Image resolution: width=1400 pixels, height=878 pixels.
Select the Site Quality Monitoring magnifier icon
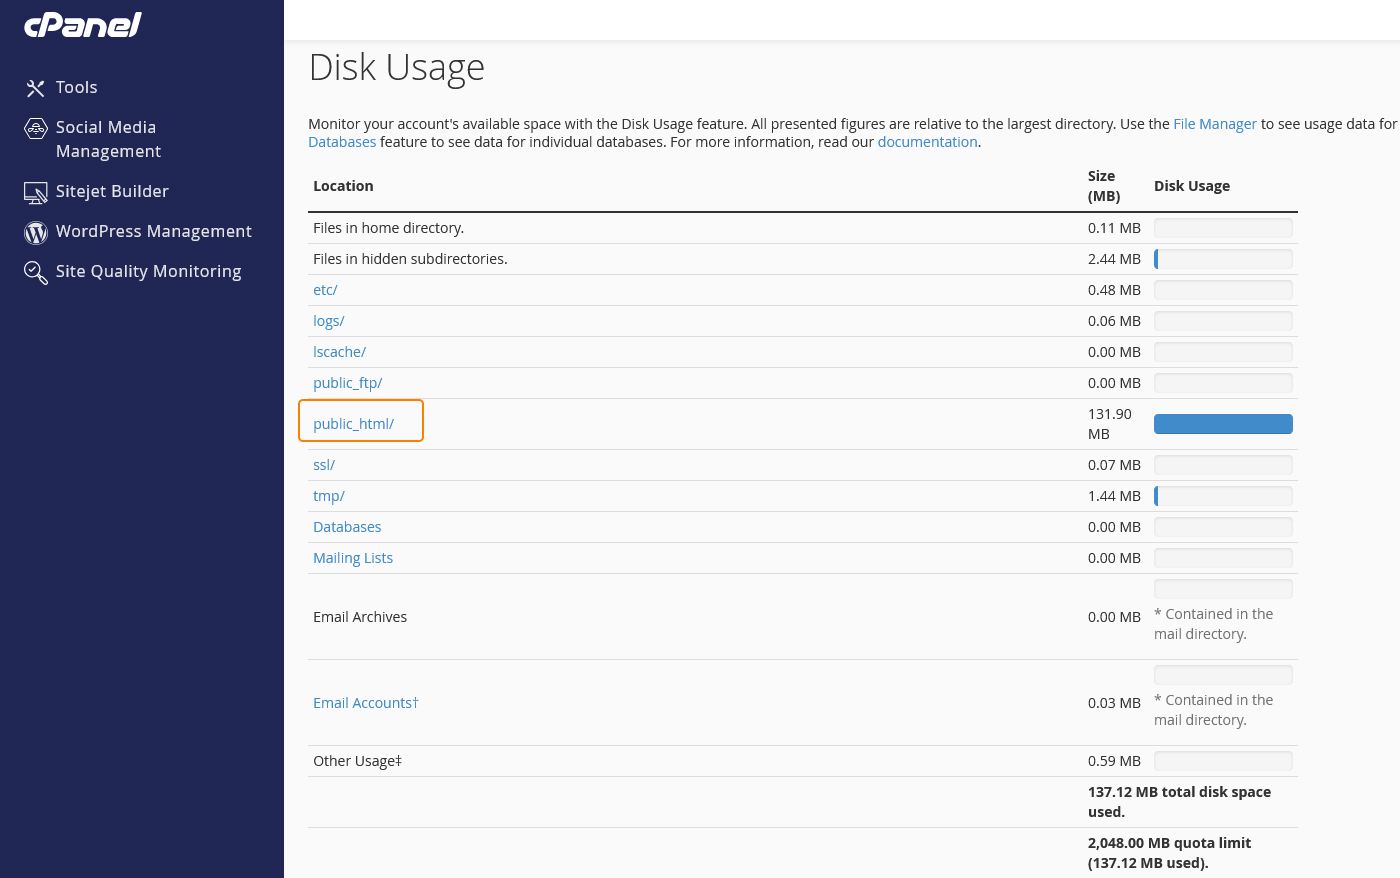coord(36,271)
